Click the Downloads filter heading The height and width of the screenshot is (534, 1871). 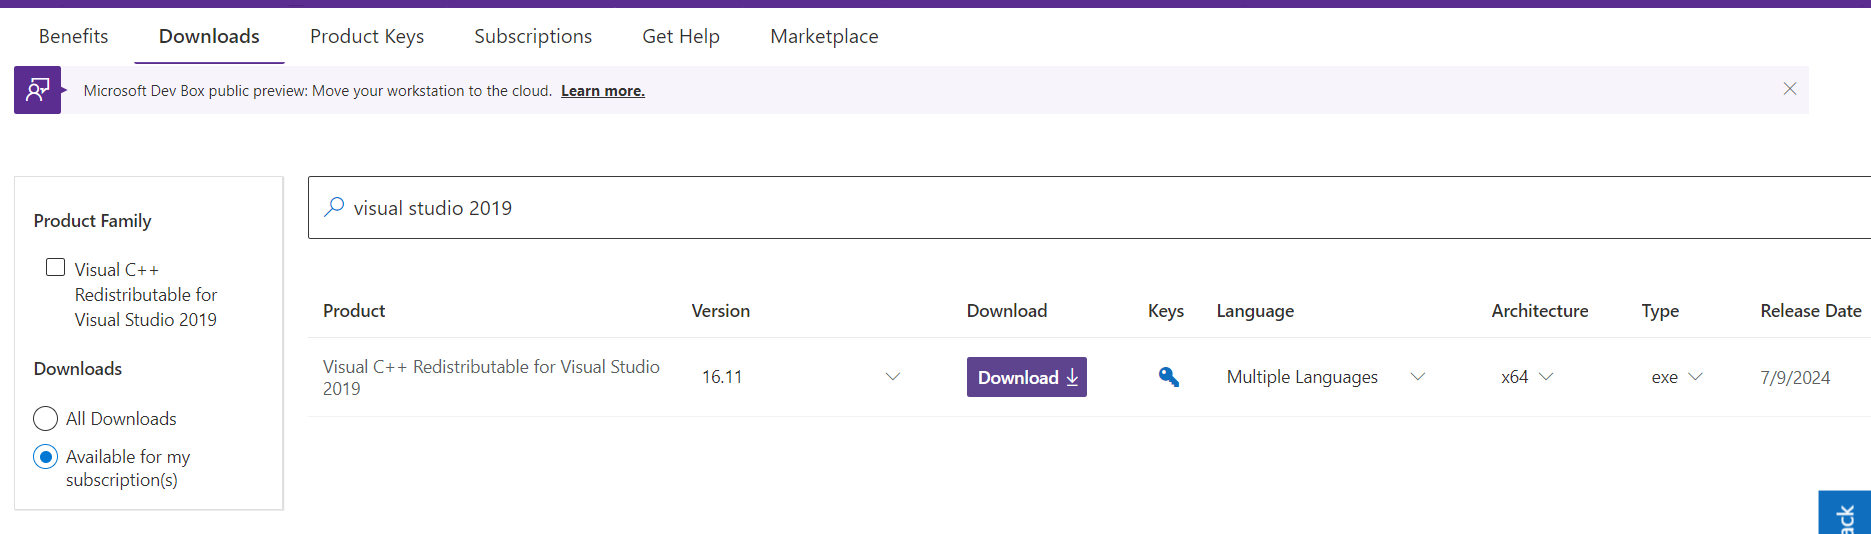78,369
